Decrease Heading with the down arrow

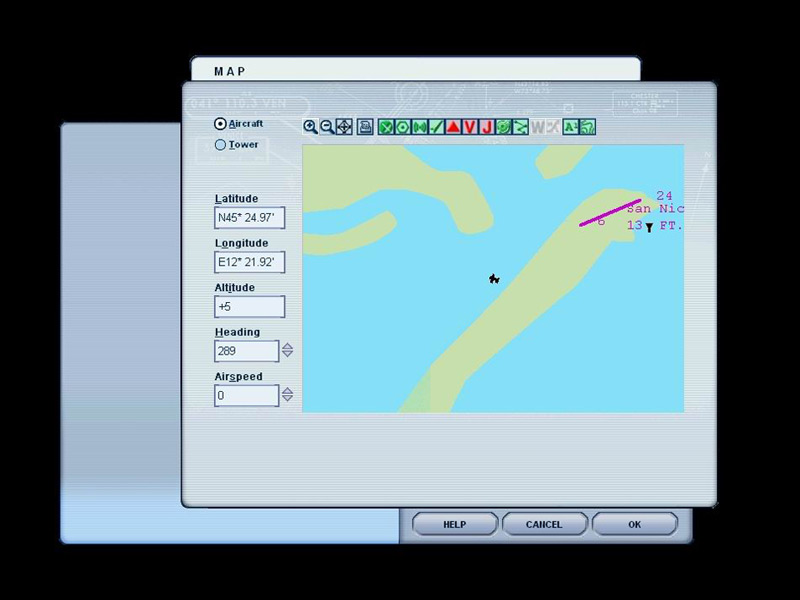[287, 354]
